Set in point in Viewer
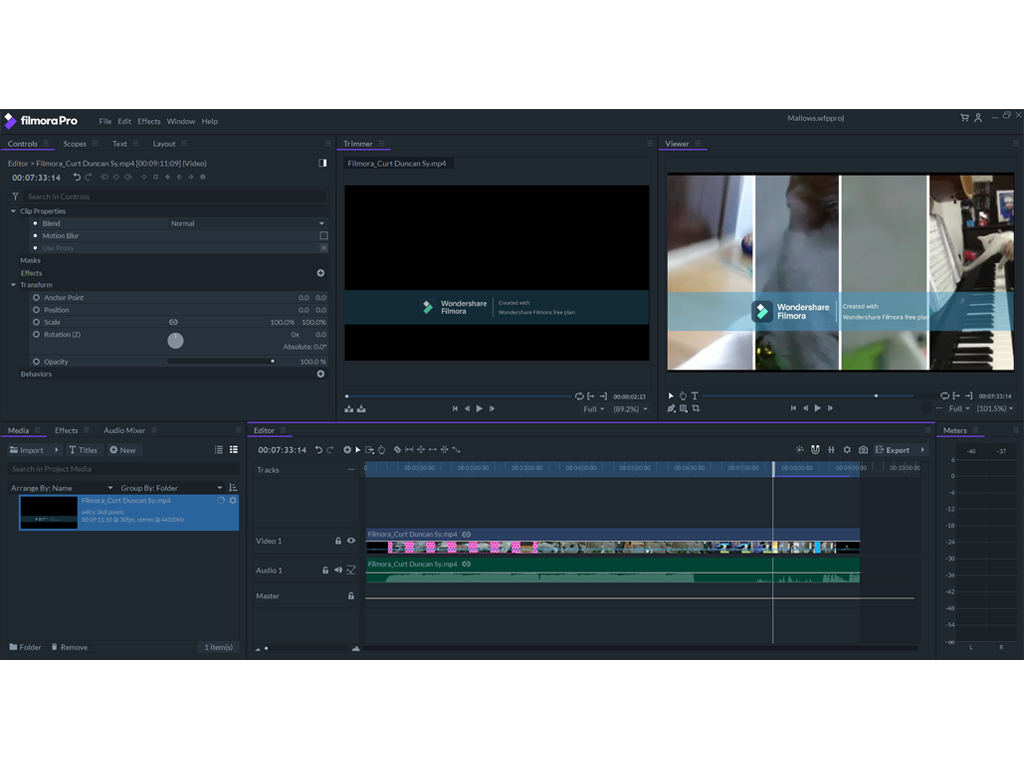This screenshot has height=768, width=1024. pos(956,396)
